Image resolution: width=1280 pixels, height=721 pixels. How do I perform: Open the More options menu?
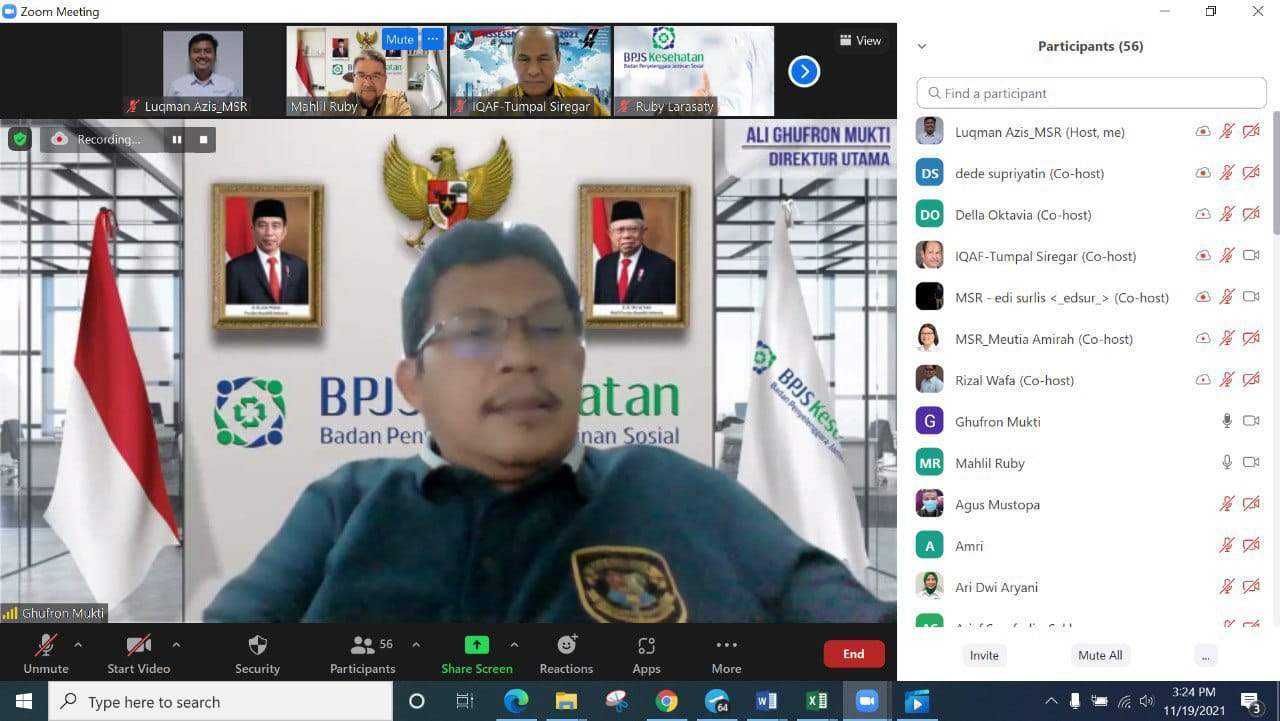[727, 654]
